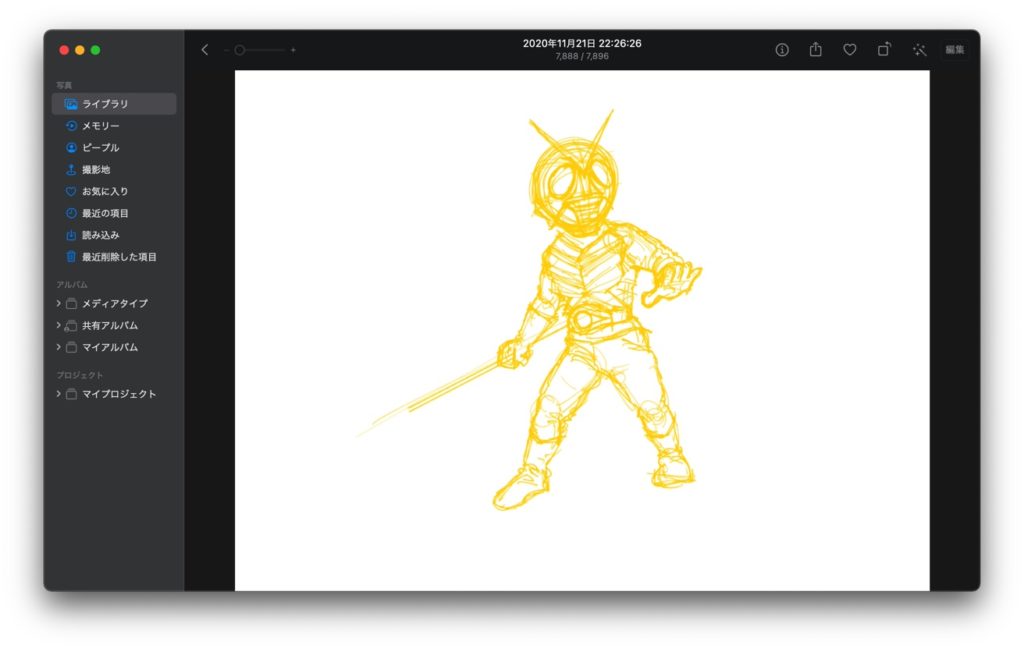
Task: Expand the マイアルバム folder chevron
Action: (58, 347)
